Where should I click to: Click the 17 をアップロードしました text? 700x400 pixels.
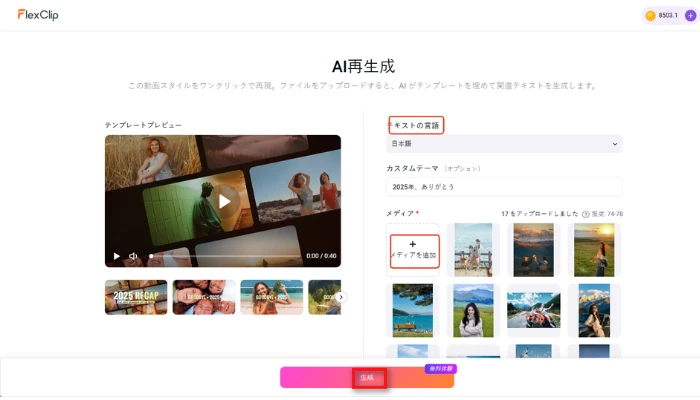point(540,214)
